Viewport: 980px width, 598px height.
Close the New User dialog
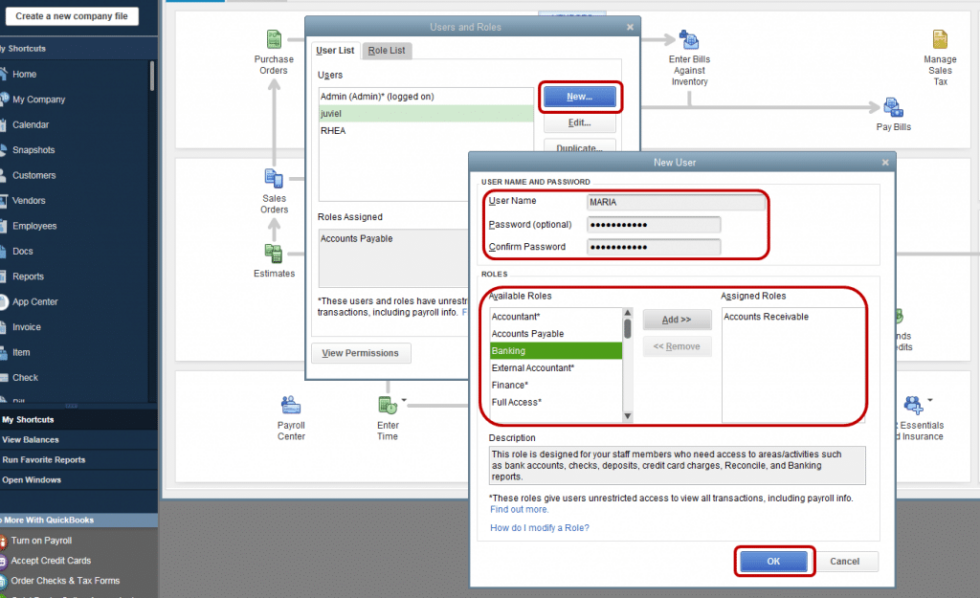tap(885, 162)
